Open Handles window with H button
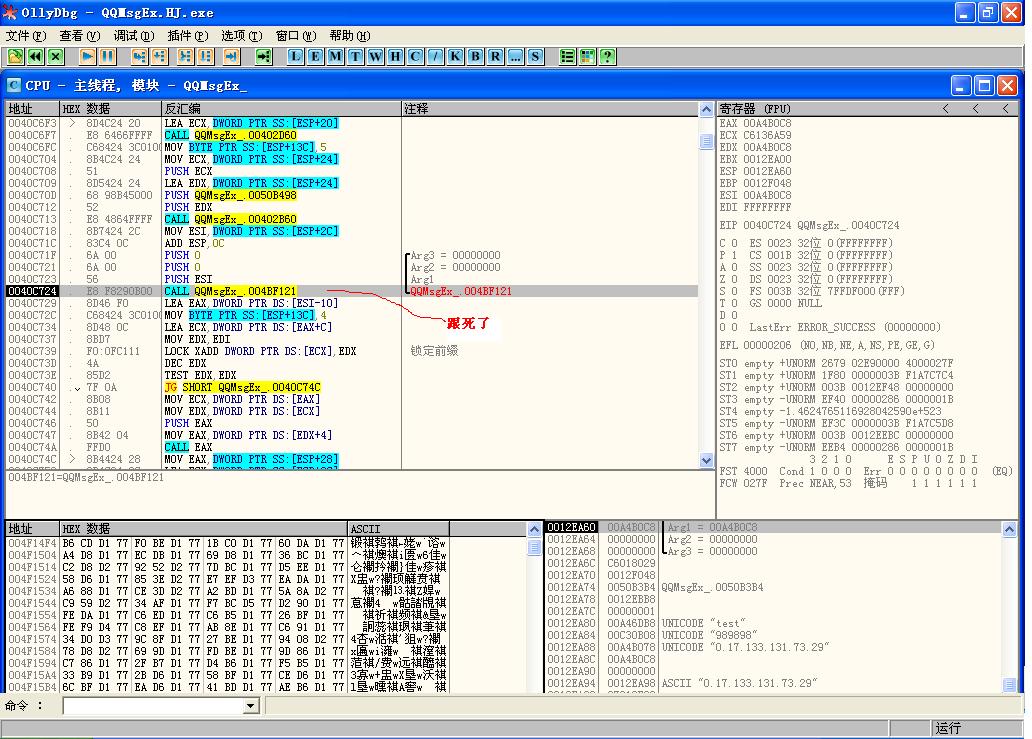The width and height of the screenshot is (1032, 739). point(396,57)
